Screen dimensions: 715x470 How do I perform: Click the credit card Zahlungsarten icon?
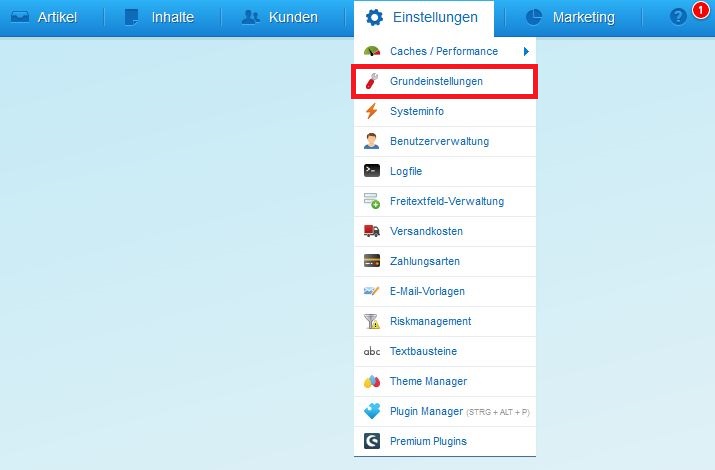372,261
